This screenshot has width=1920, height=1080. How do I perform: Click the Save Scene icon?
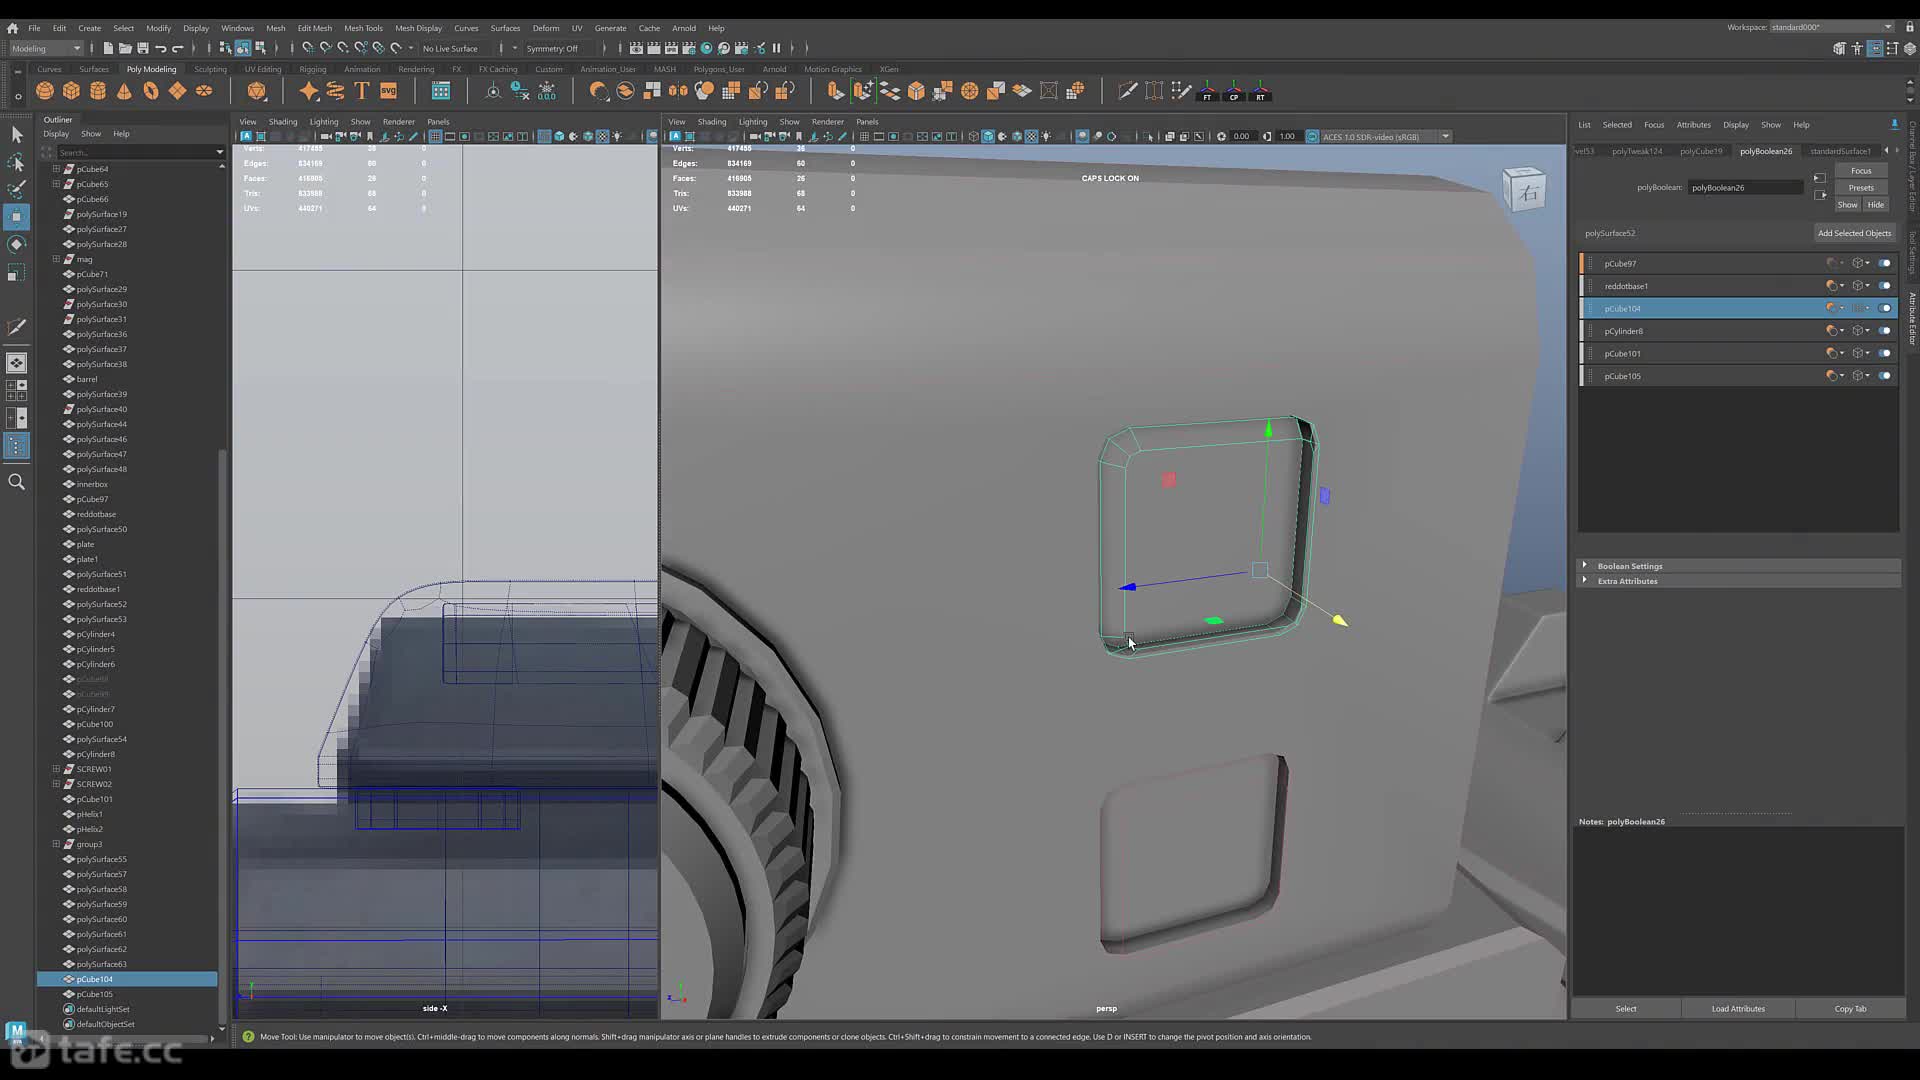[x=143, y=48]
